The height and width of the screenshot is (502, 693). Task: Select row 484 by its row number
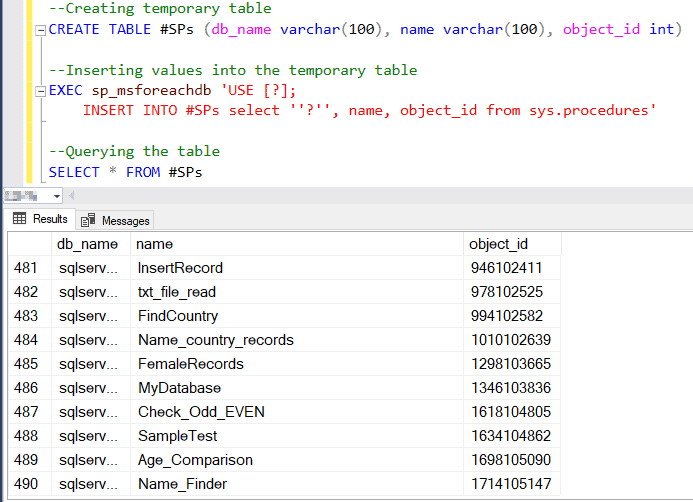click(x=30, y=340)
